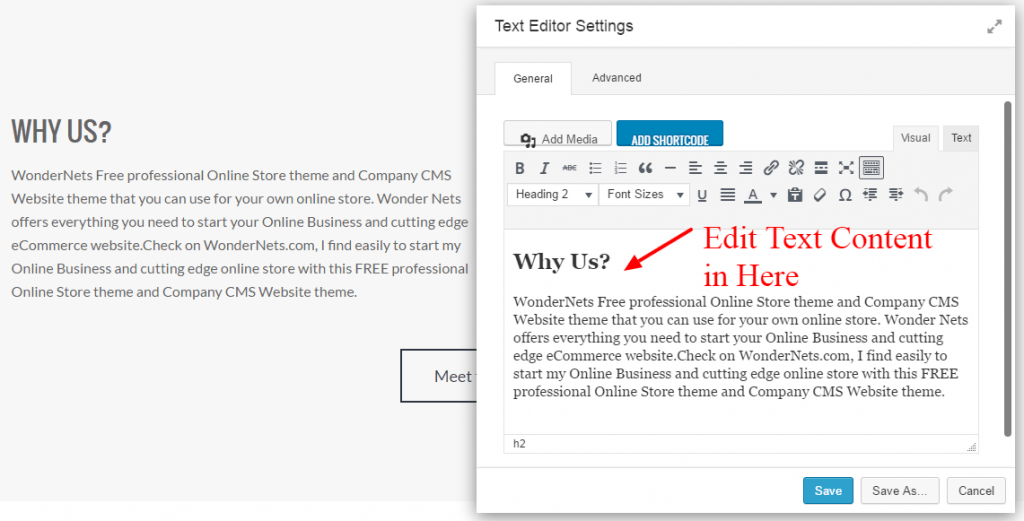Image resolution: width=1024 pixels, height=521 pixels.
Task: Switch to the Advanced tab
Action: tap(616, 78)
